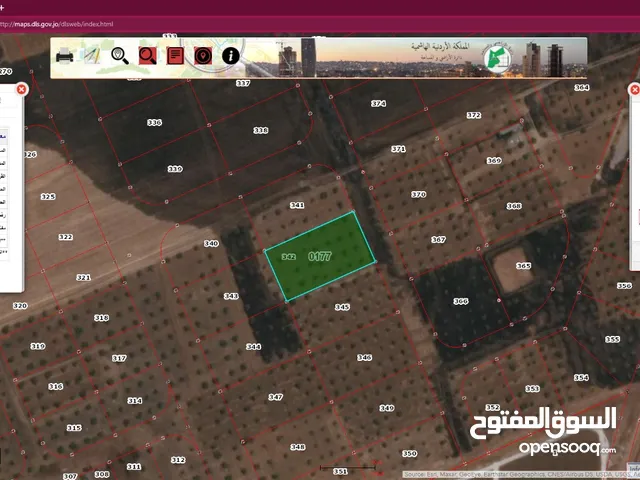Click parcel label 364
Screen dimensions: 640x480
point(582,87)
